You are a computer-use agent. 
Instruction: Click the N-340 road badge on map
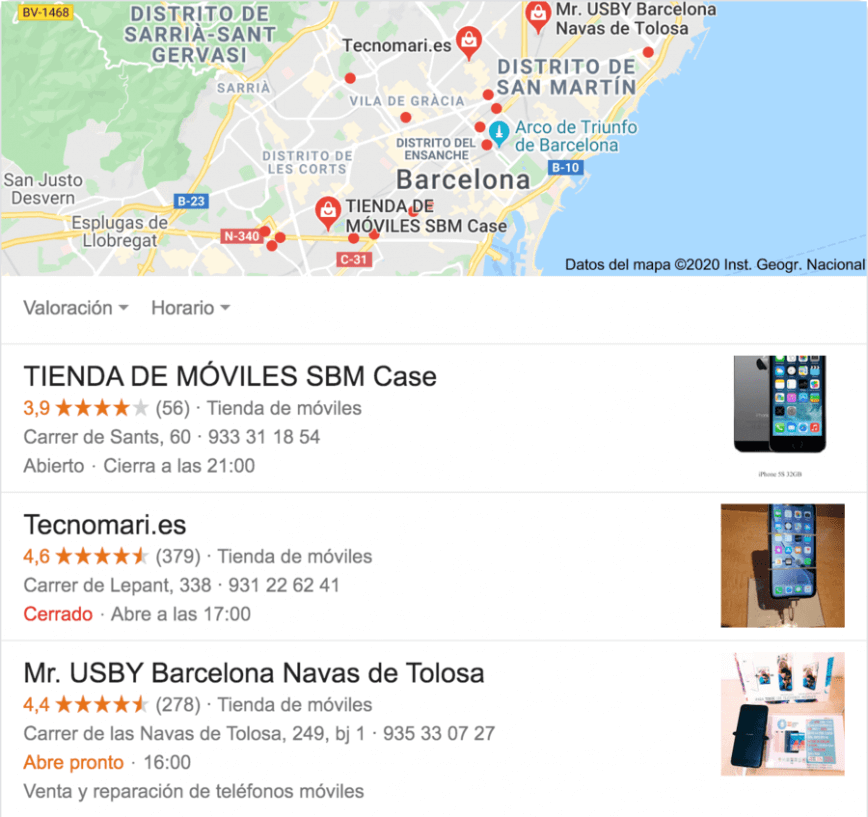(x=241, y=236)
